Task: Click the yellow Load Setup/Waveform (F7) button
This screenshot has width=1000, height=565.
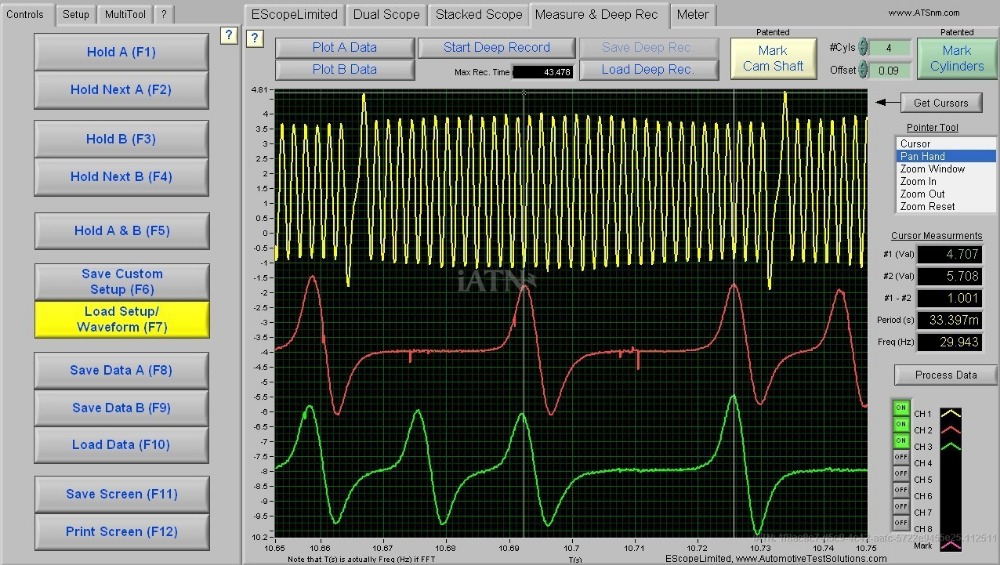Action: [122, 319]
